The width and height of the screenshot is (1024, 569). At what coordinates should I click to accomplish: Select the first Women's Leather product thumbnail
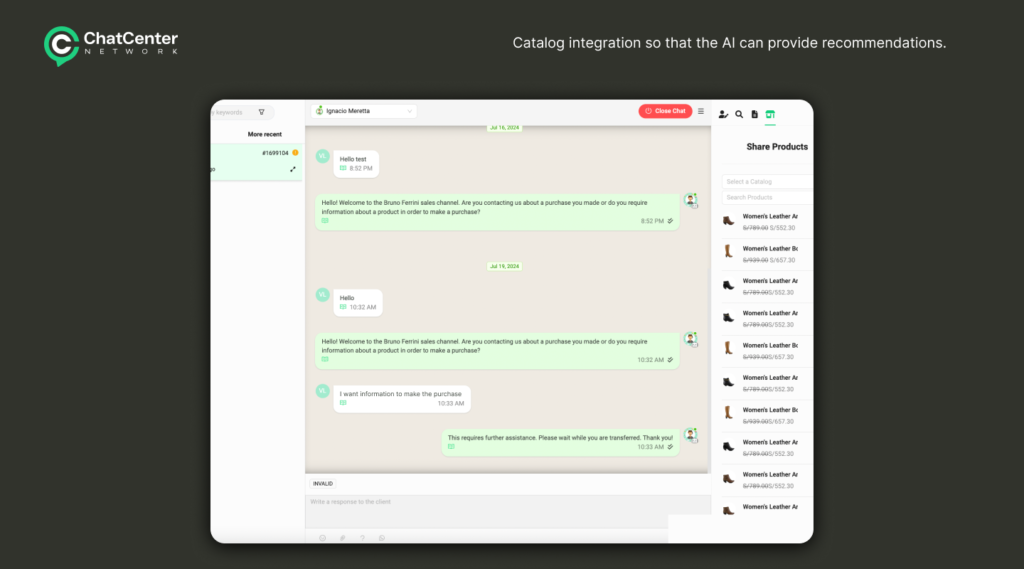point(728,221)
